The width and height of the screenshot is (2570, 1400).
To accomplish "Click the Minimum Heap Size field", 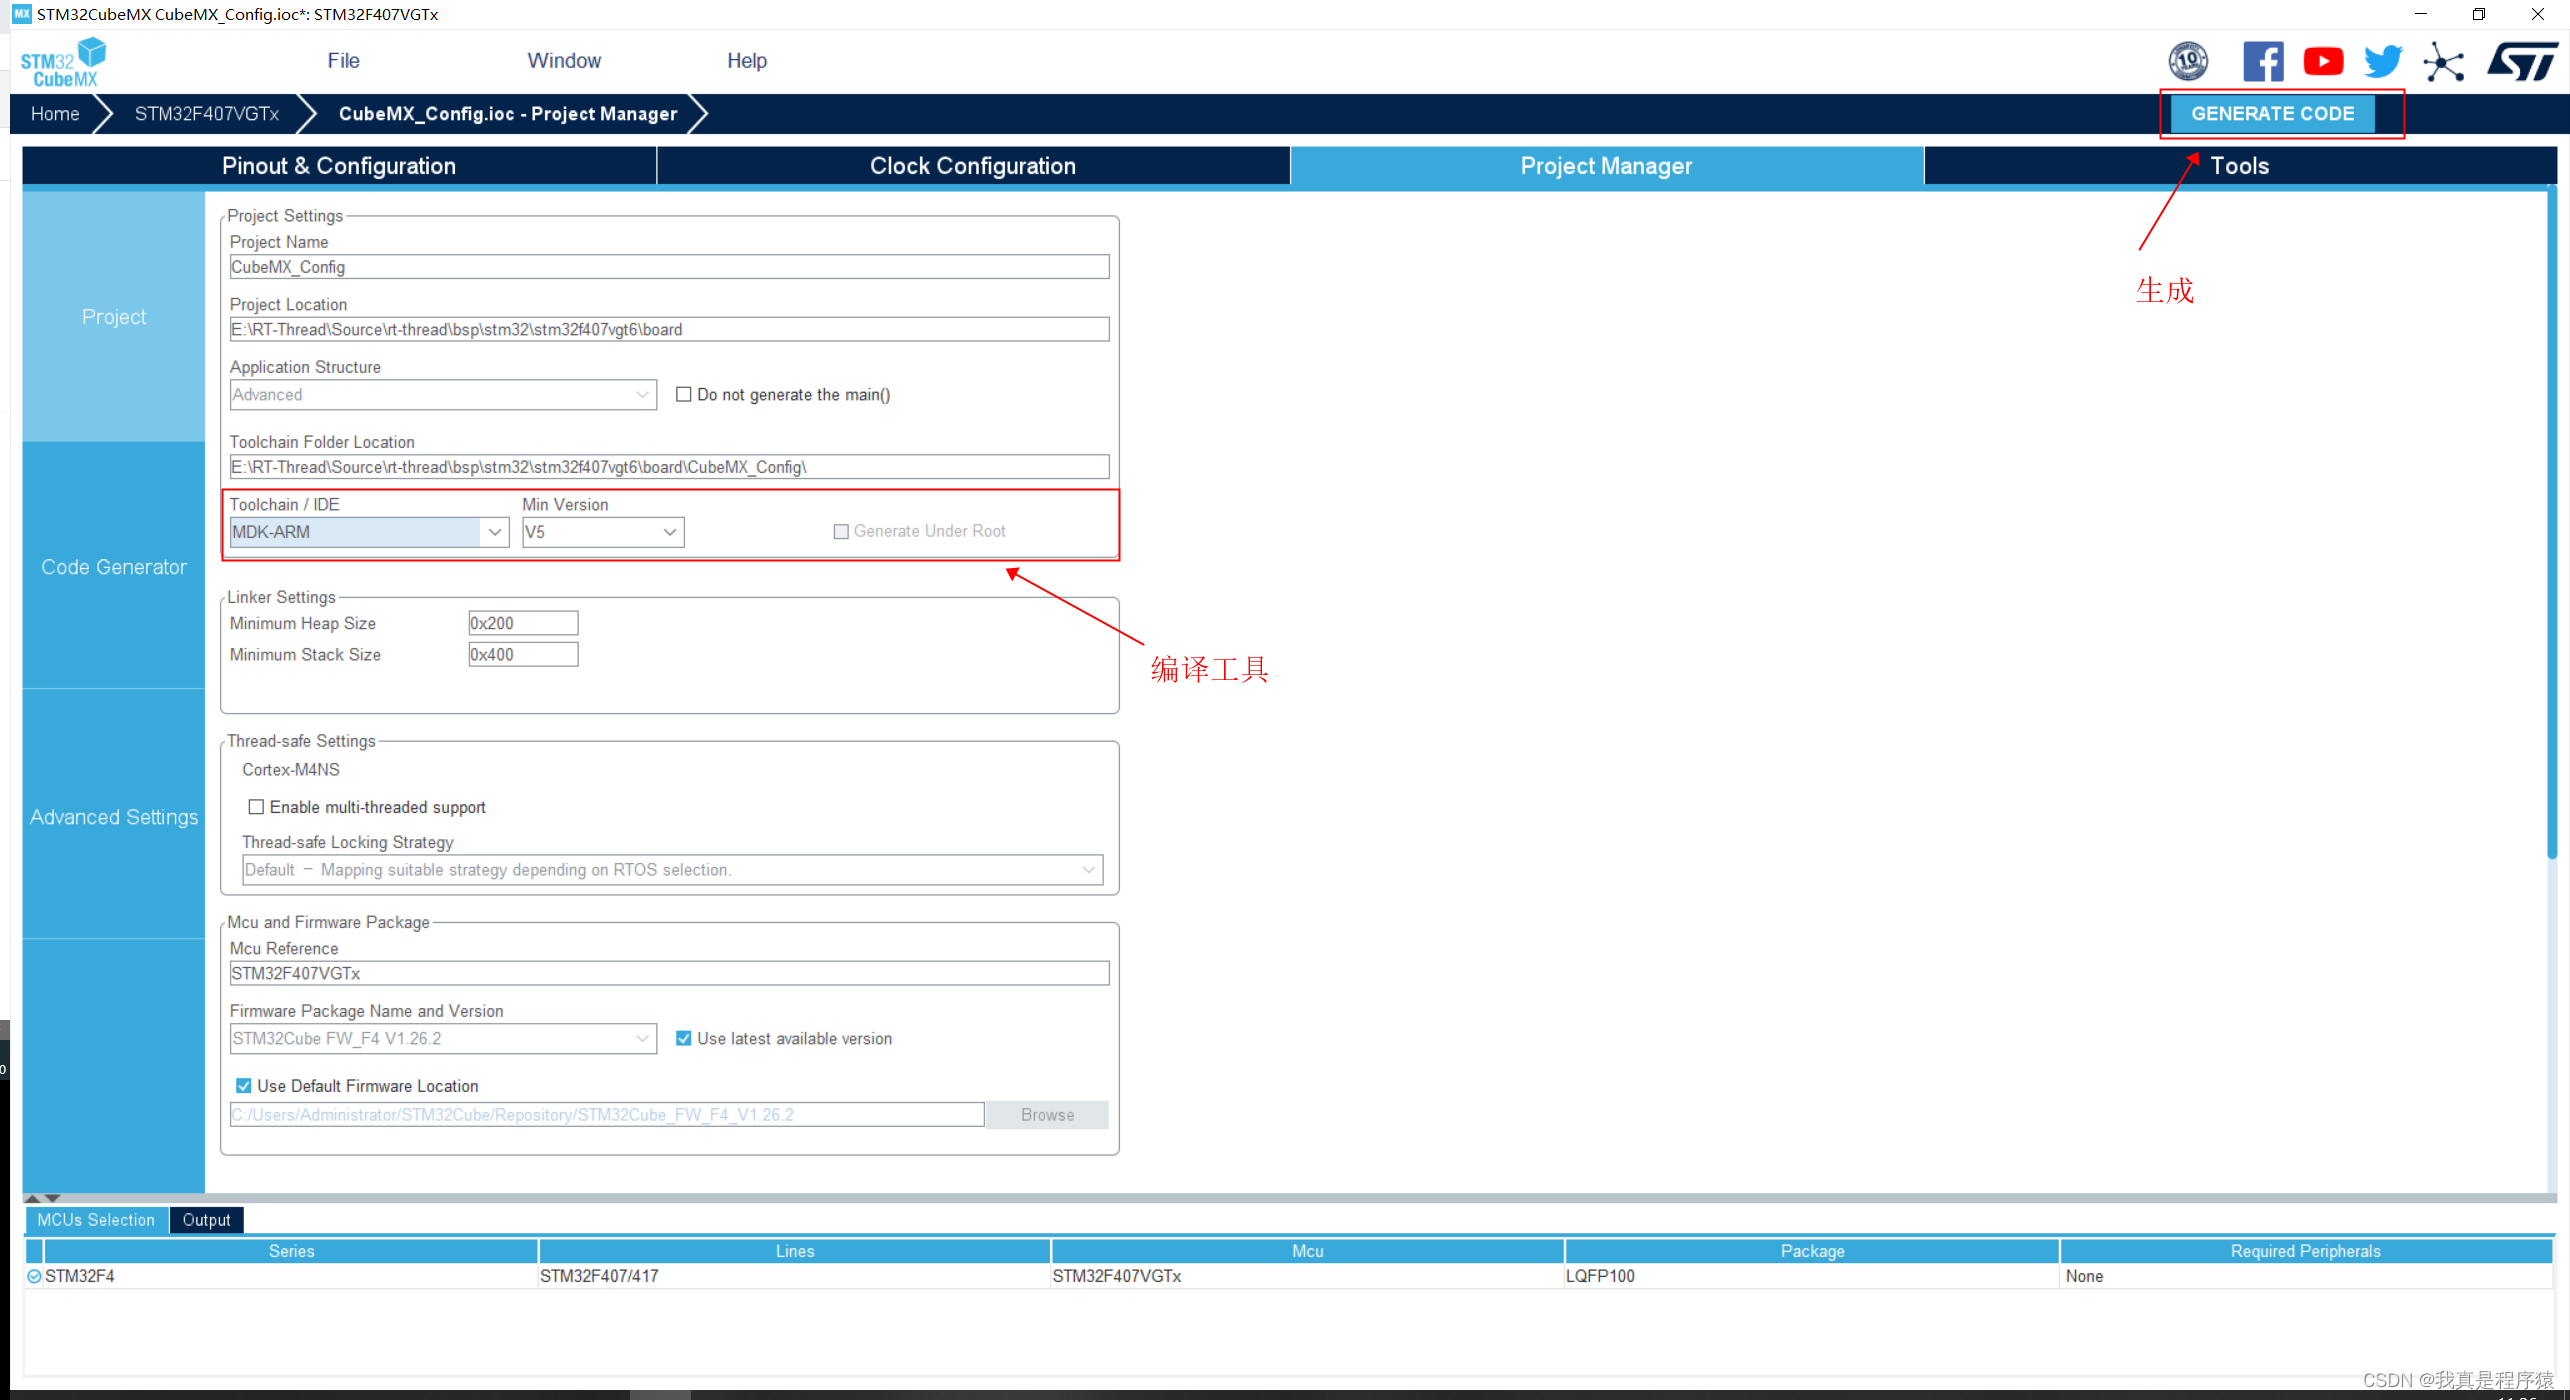I will point(523,624).
